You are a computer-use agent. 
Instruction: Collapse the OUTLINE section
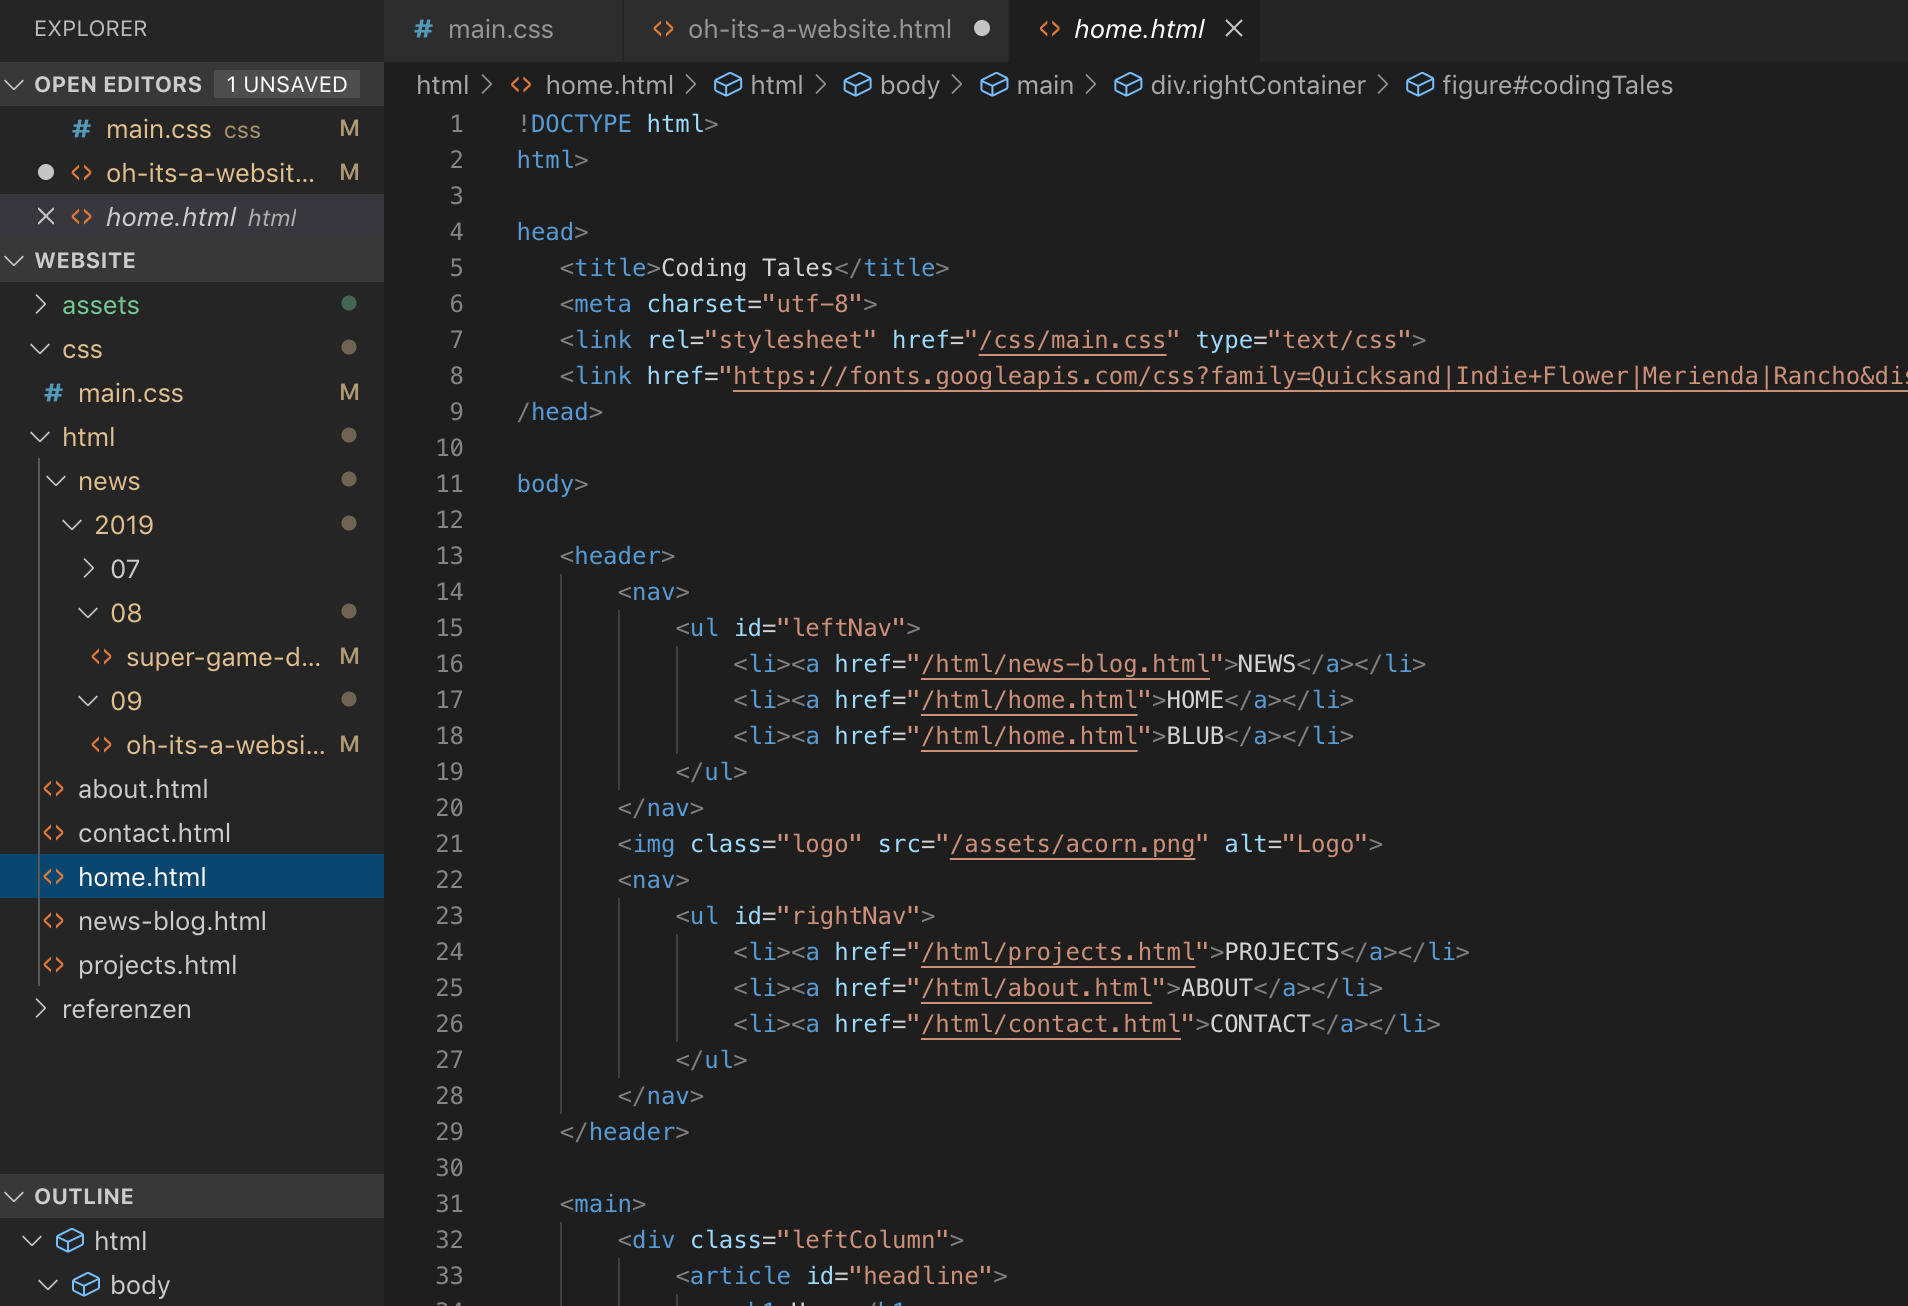click(x=14, y=1196)
